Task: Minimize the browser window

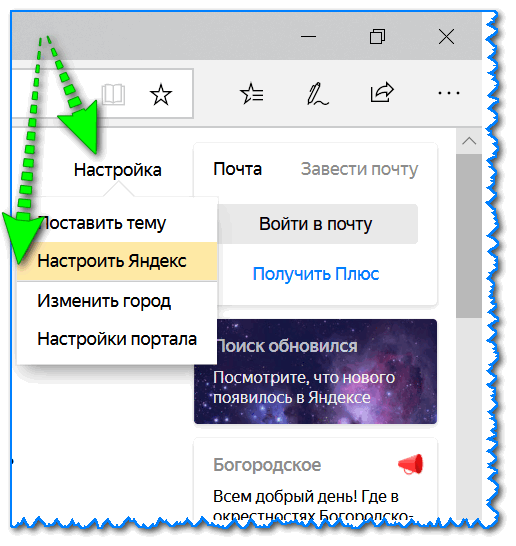Action: [x=308, y=36]
